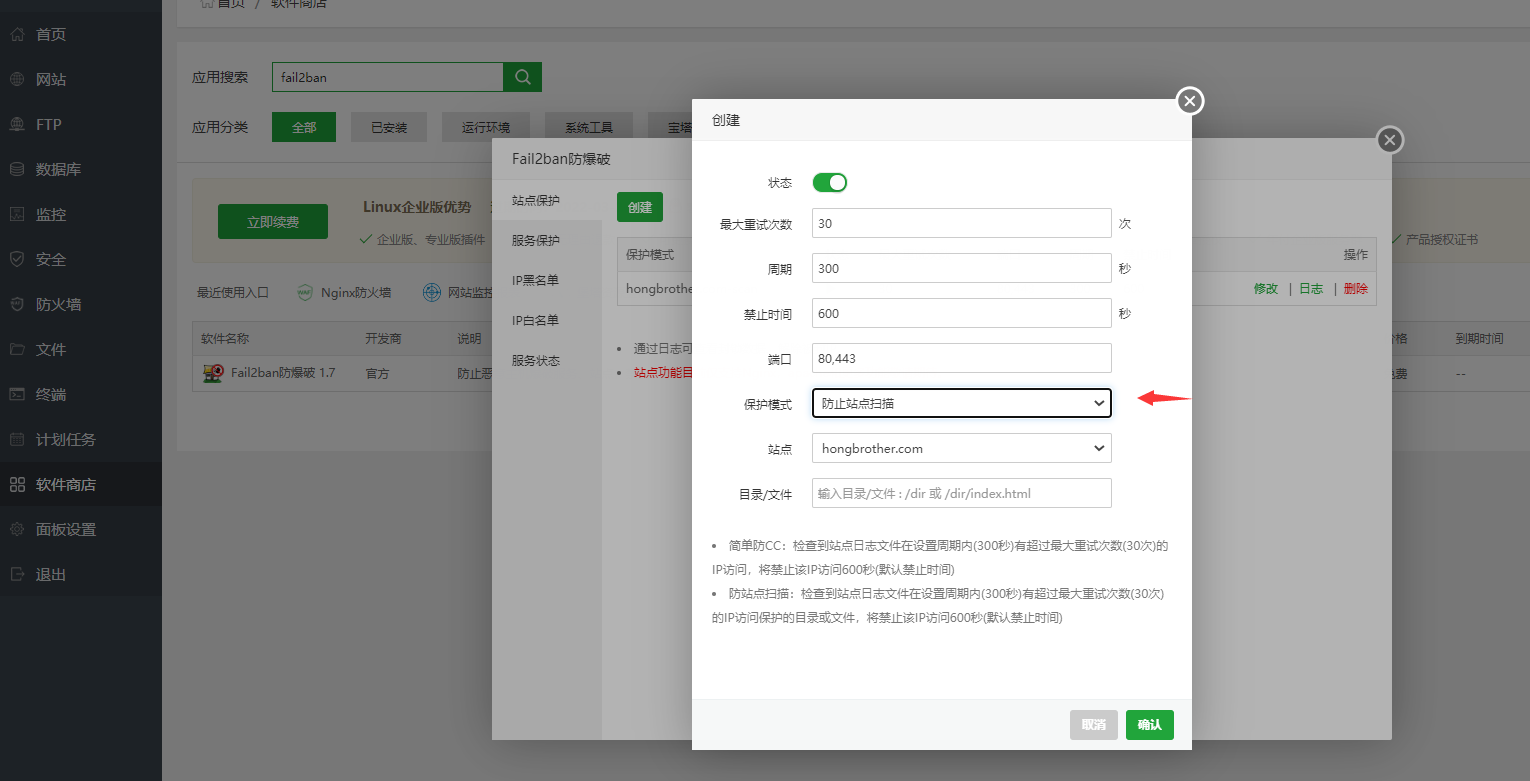Click the green 创建 button
This screenshot has width=1530, height=781.
(x=639, y=207)
